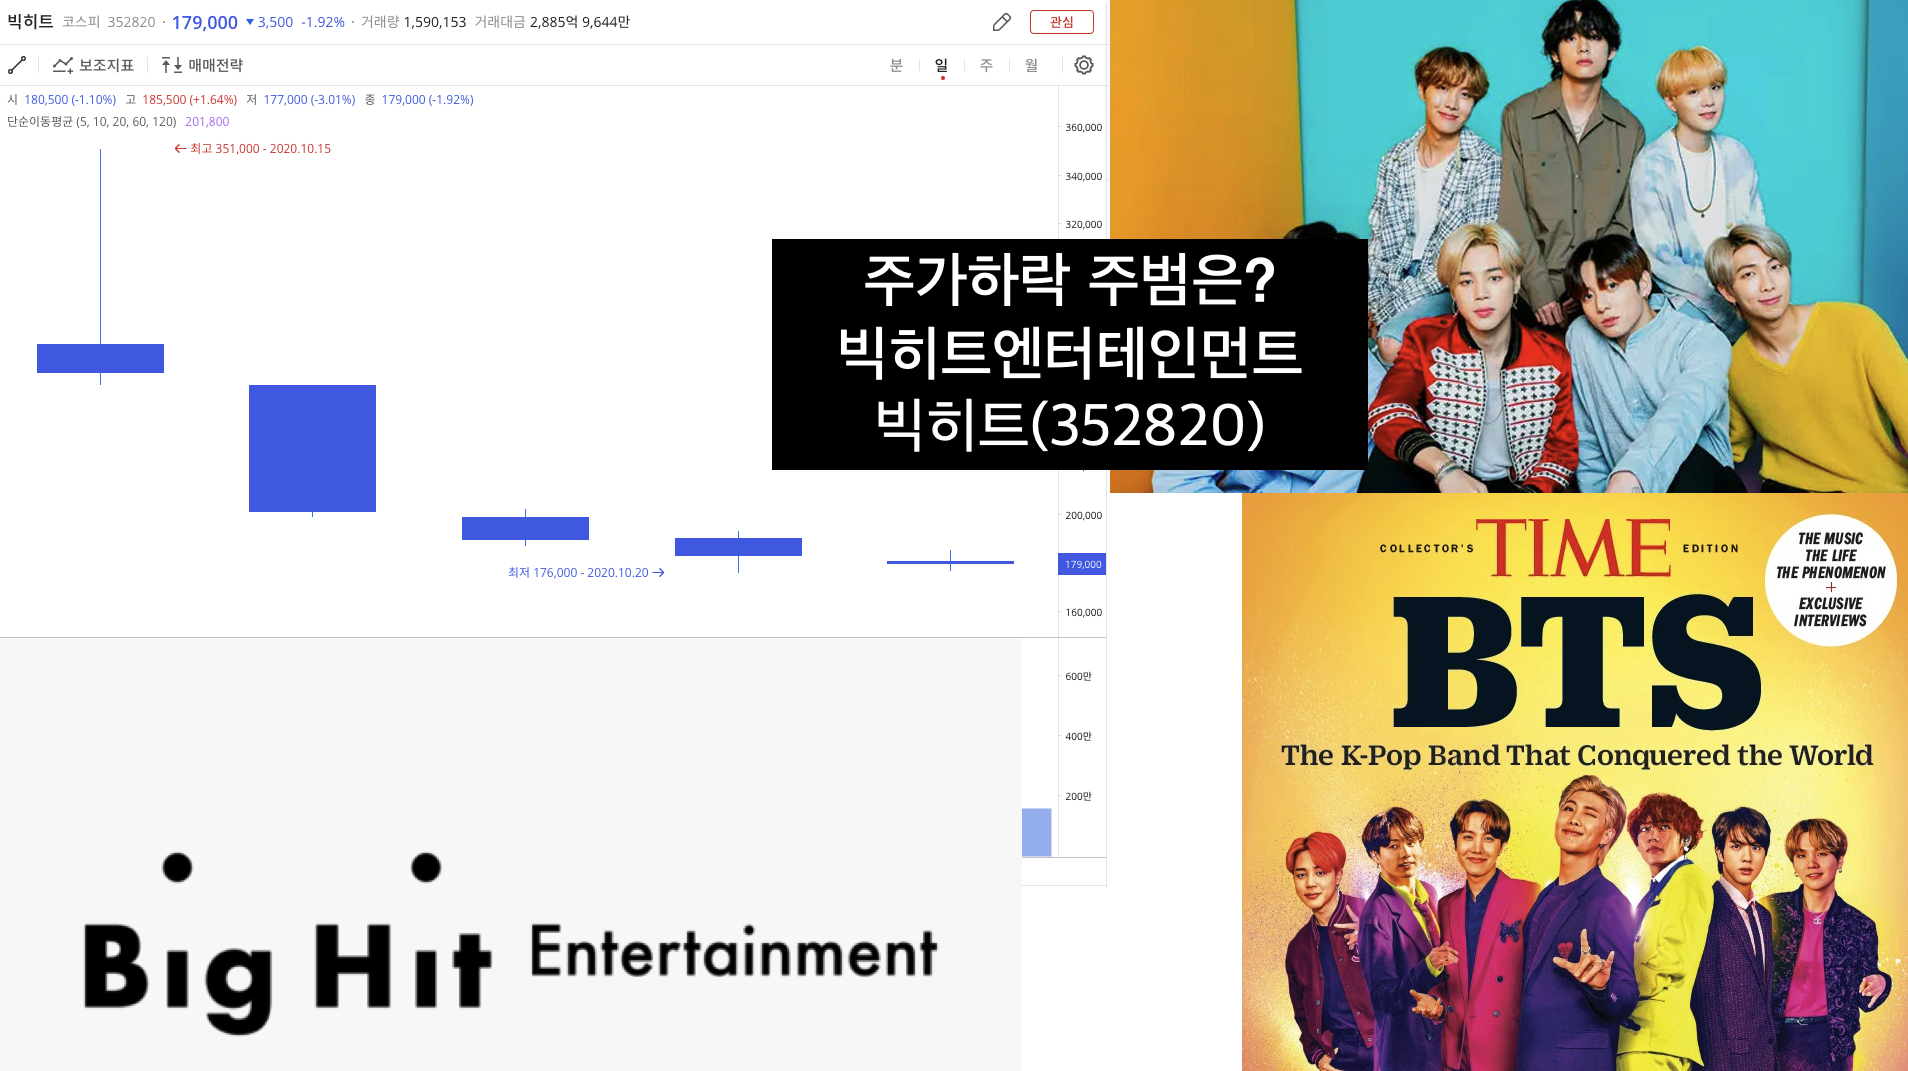Select trading value 2,885억 9,644만
This screenshot has height=1071, width=1908.
click(x=580, y=22)
